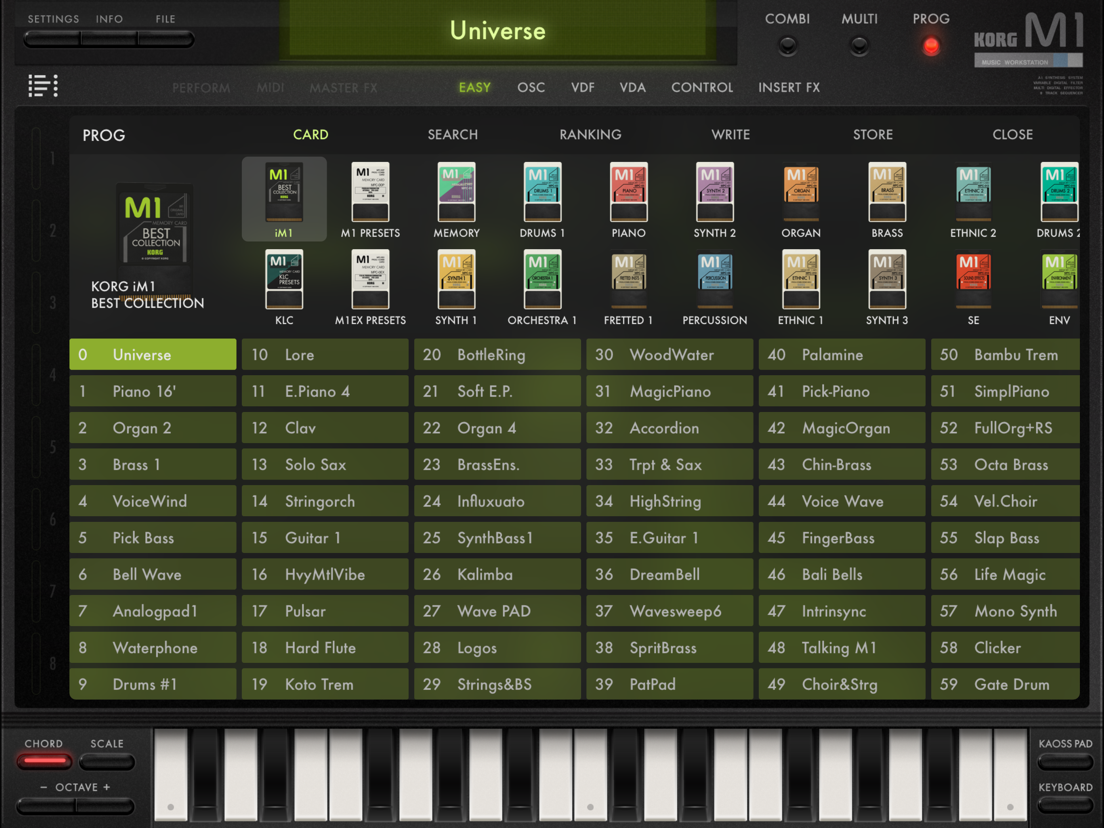Click CLOSE in the program browser
The height and width of the screenshot is (828, 1104).
(1012, 134)
